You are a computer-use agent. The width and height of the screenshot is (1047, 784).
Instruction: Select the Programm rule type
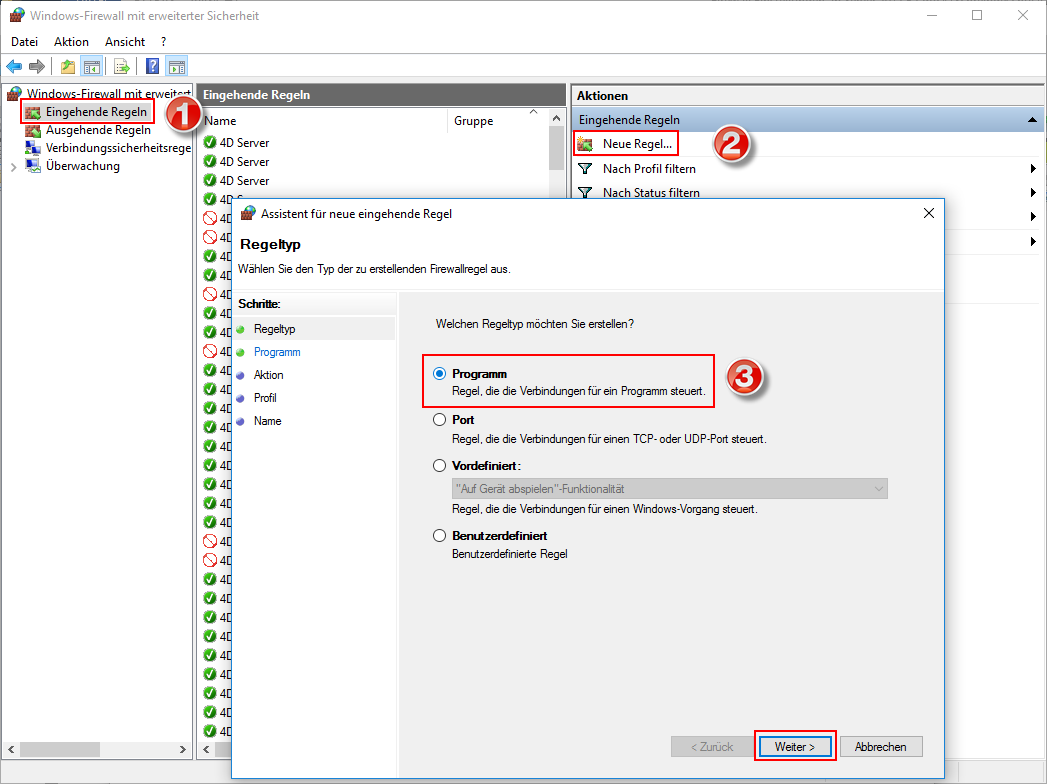(x=439, y=374)
